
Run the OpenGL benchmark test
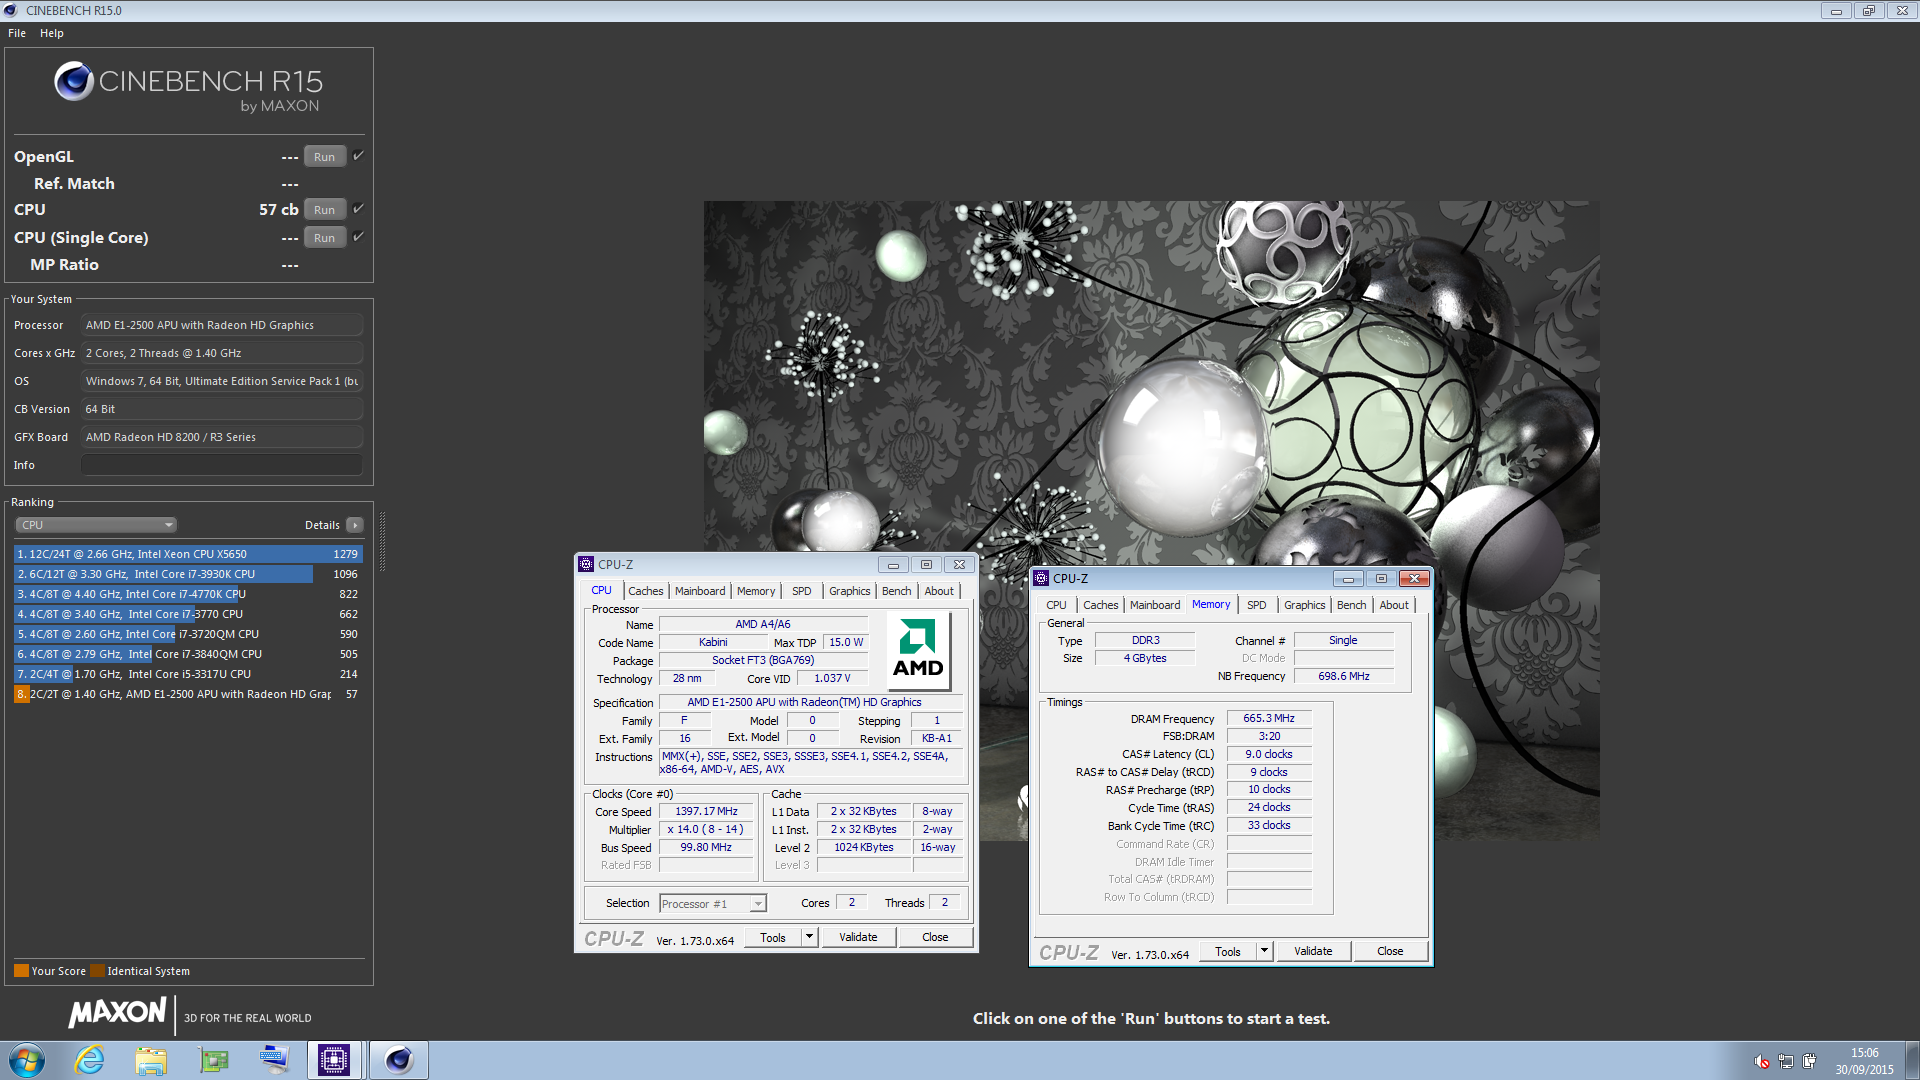(x=324, y=157)
